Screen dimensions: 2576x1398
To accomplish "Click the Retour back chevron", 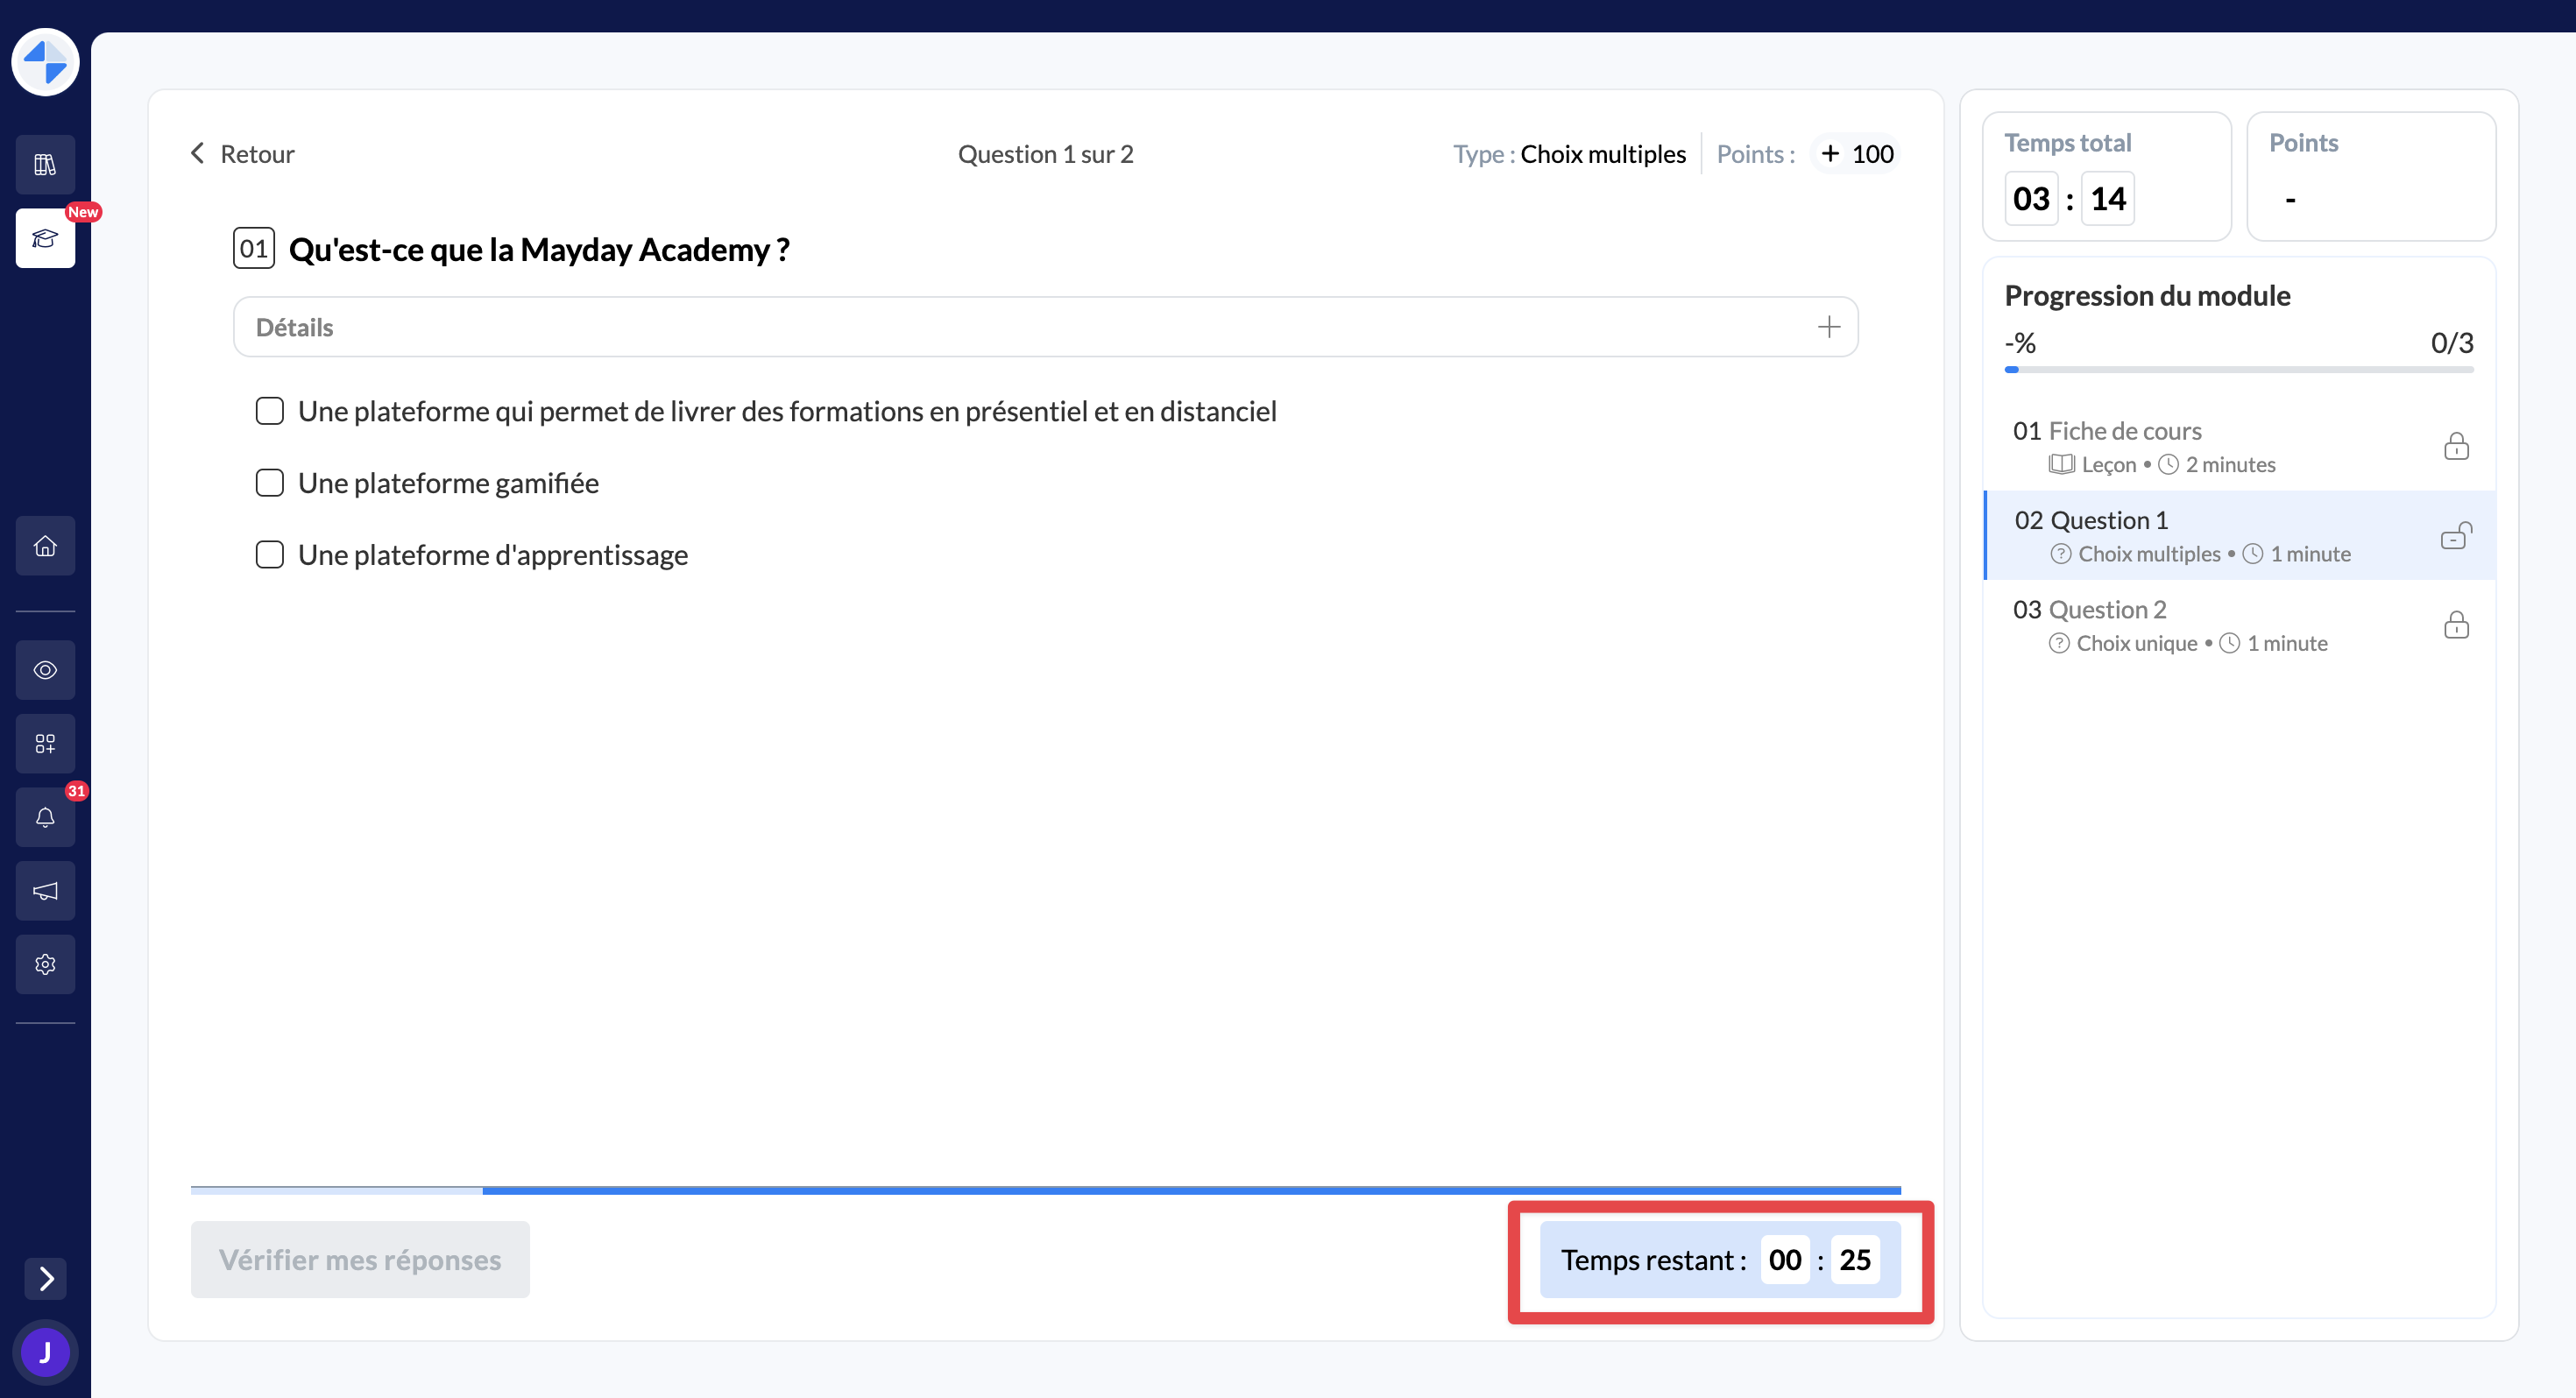I will [x=198, y=153].
